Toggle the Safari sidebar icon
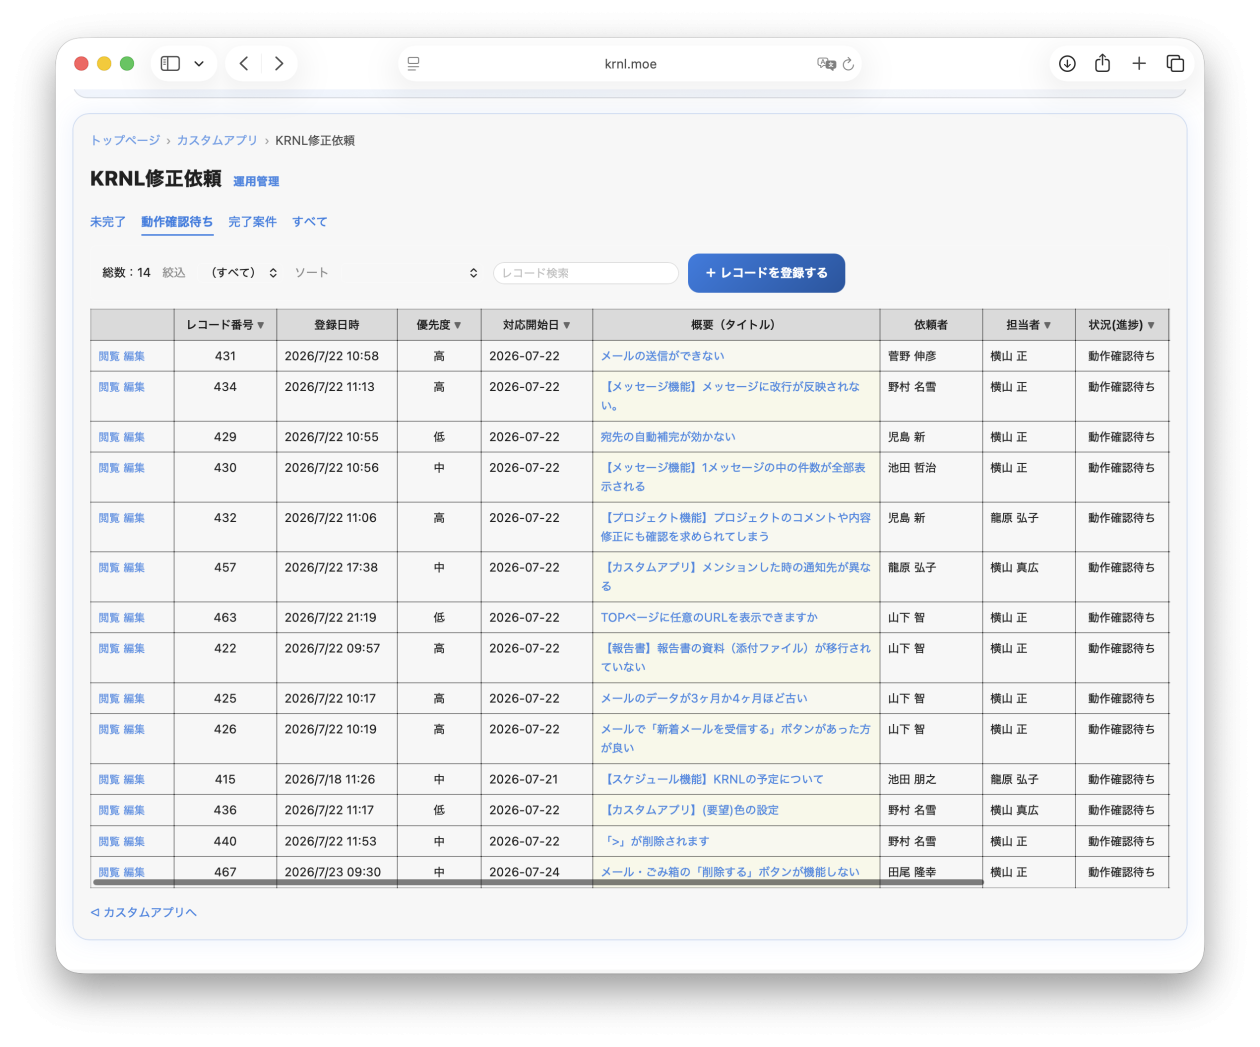The width and height of the screenshot is (1260, 1047). [170, 64]
